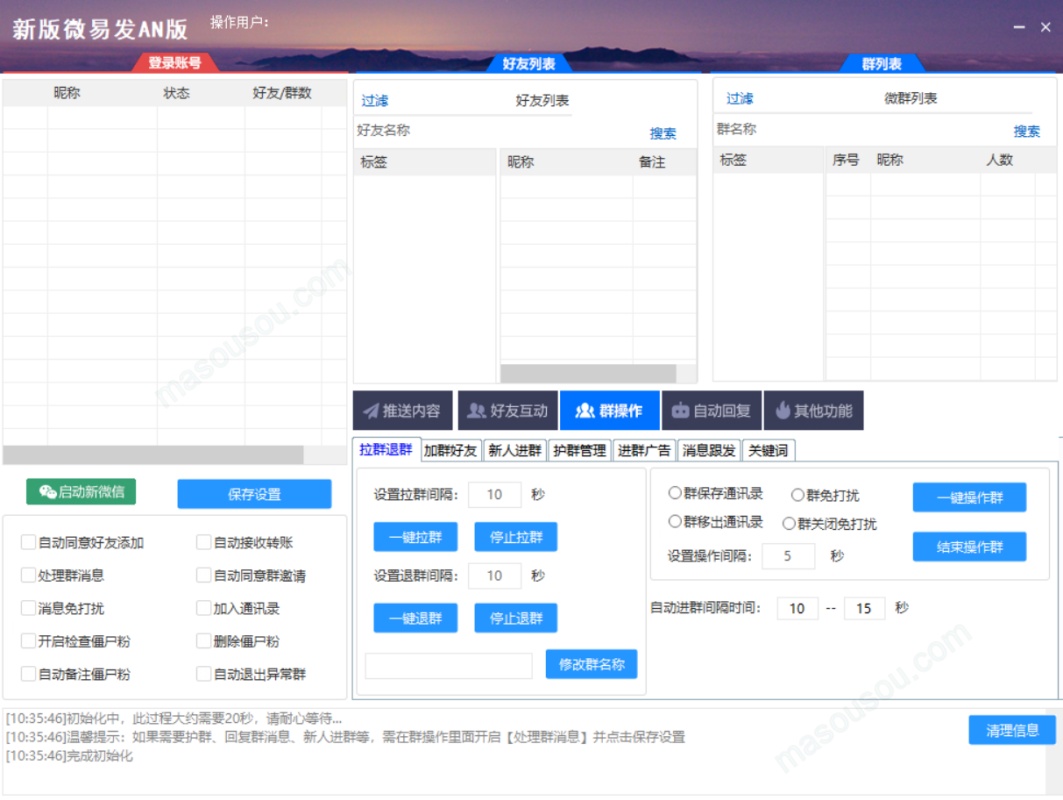The width and height of the screenshot is (1063, 800).
Task: Click the 人数 column header in the group list
Action: [x=999, y=160]
